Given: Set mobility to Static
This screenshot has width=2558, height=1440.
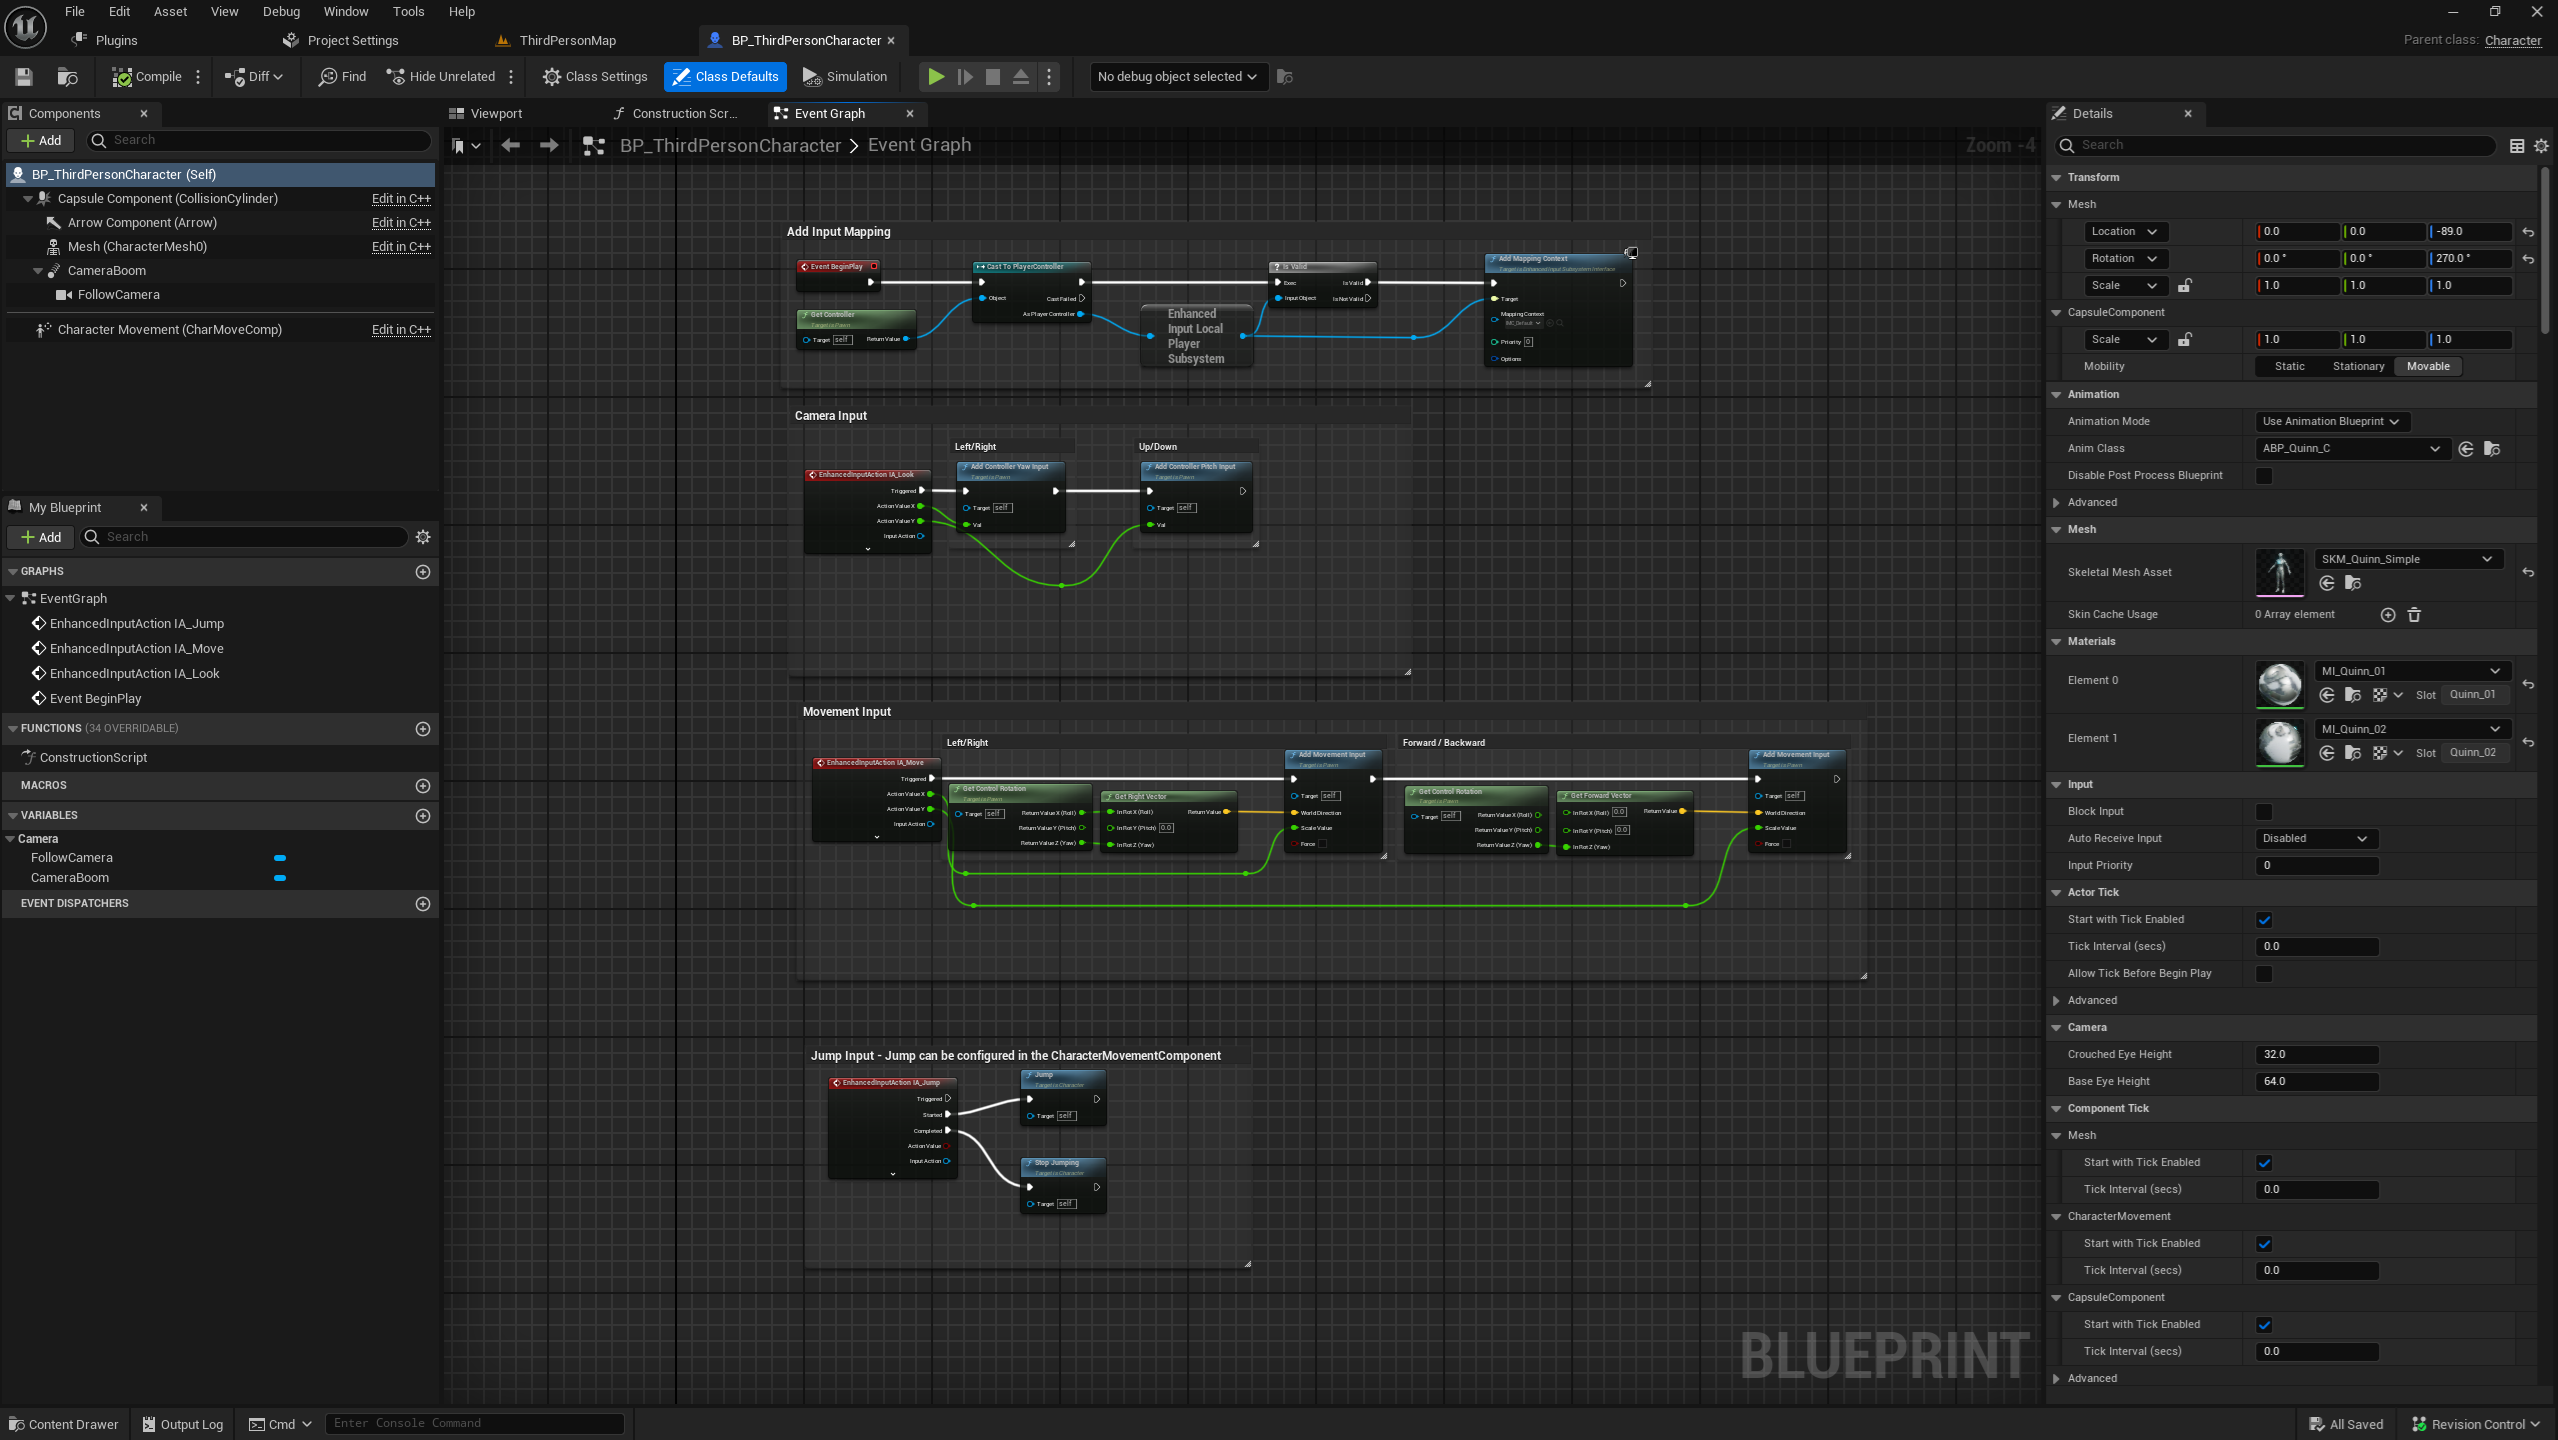Looking at the screenshot, I should [x=2289, y=367].
